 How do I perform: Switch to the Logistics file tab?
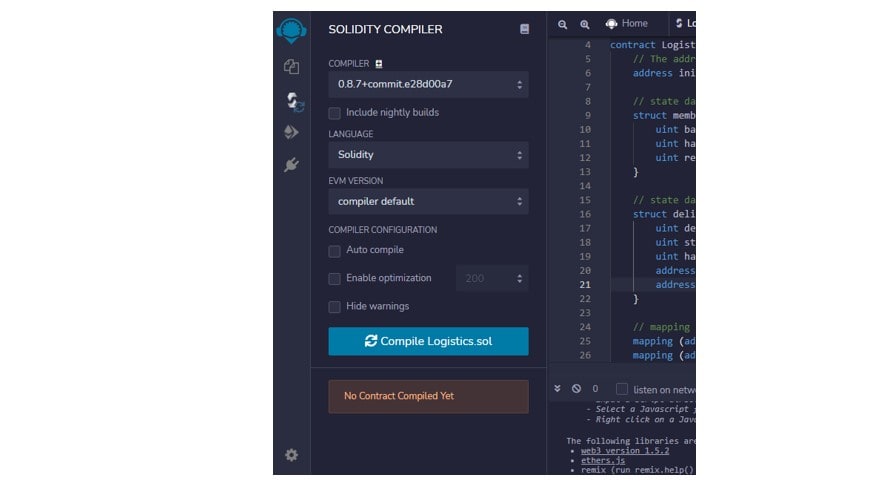click(685, 24)
